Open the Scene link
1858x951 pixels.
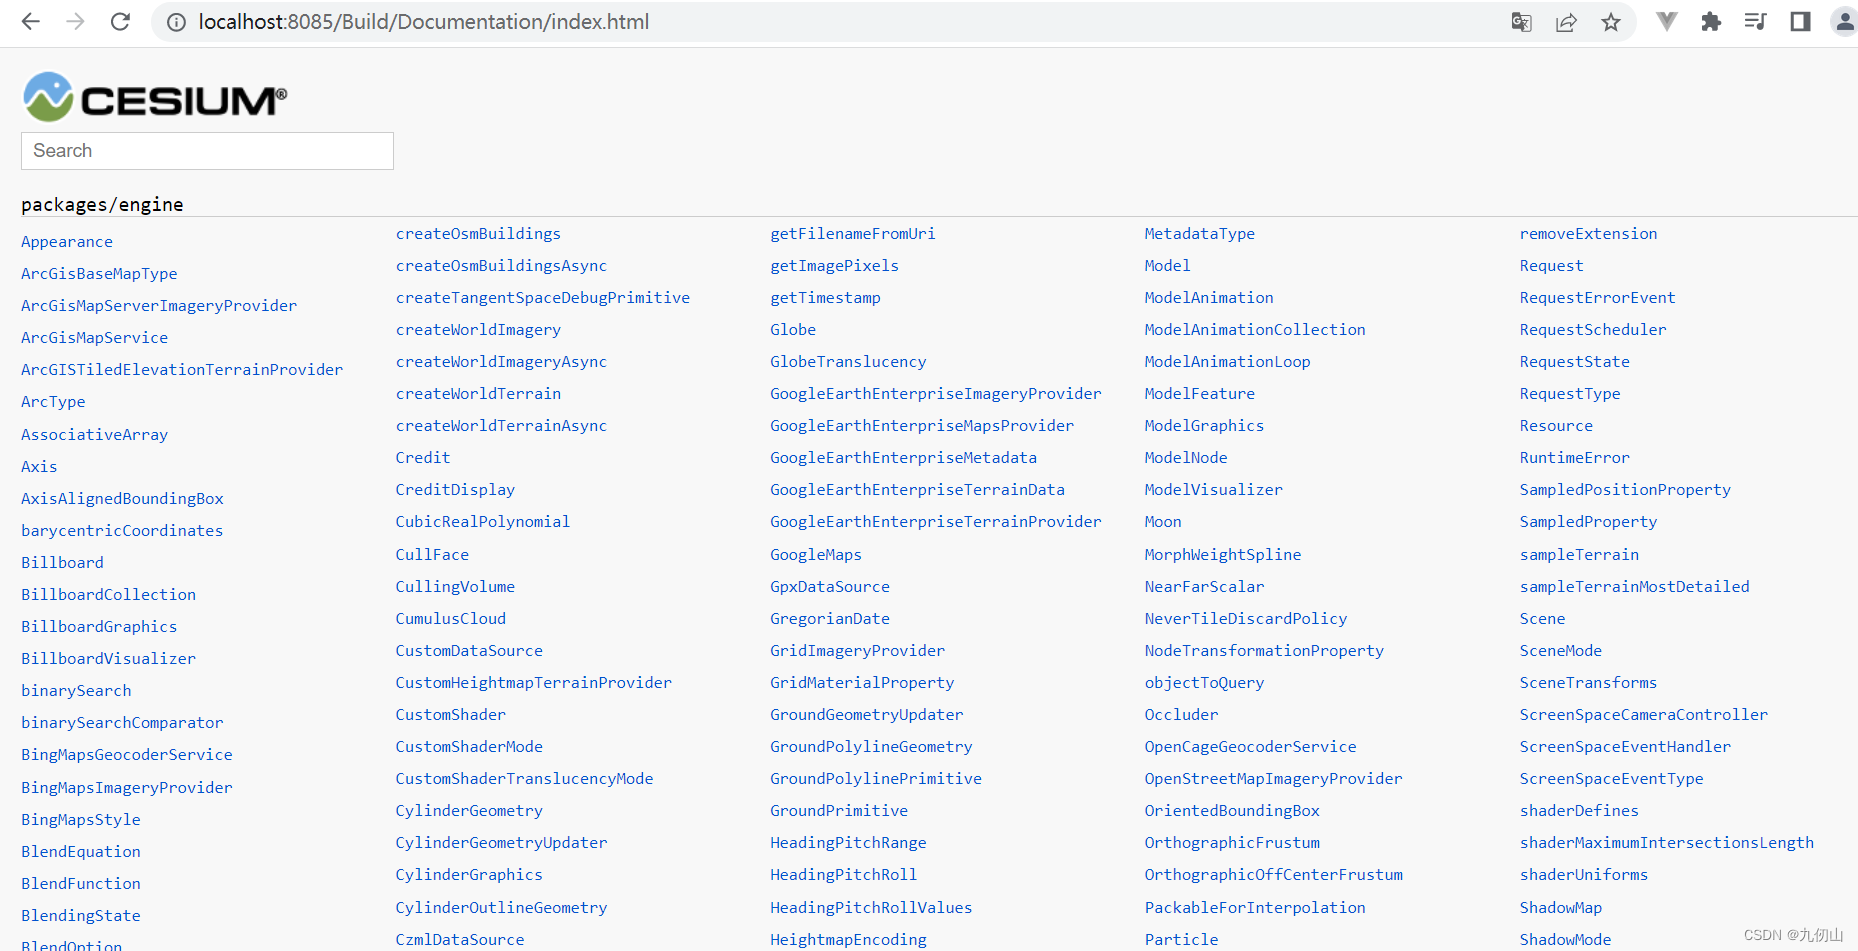(1542, 619)
